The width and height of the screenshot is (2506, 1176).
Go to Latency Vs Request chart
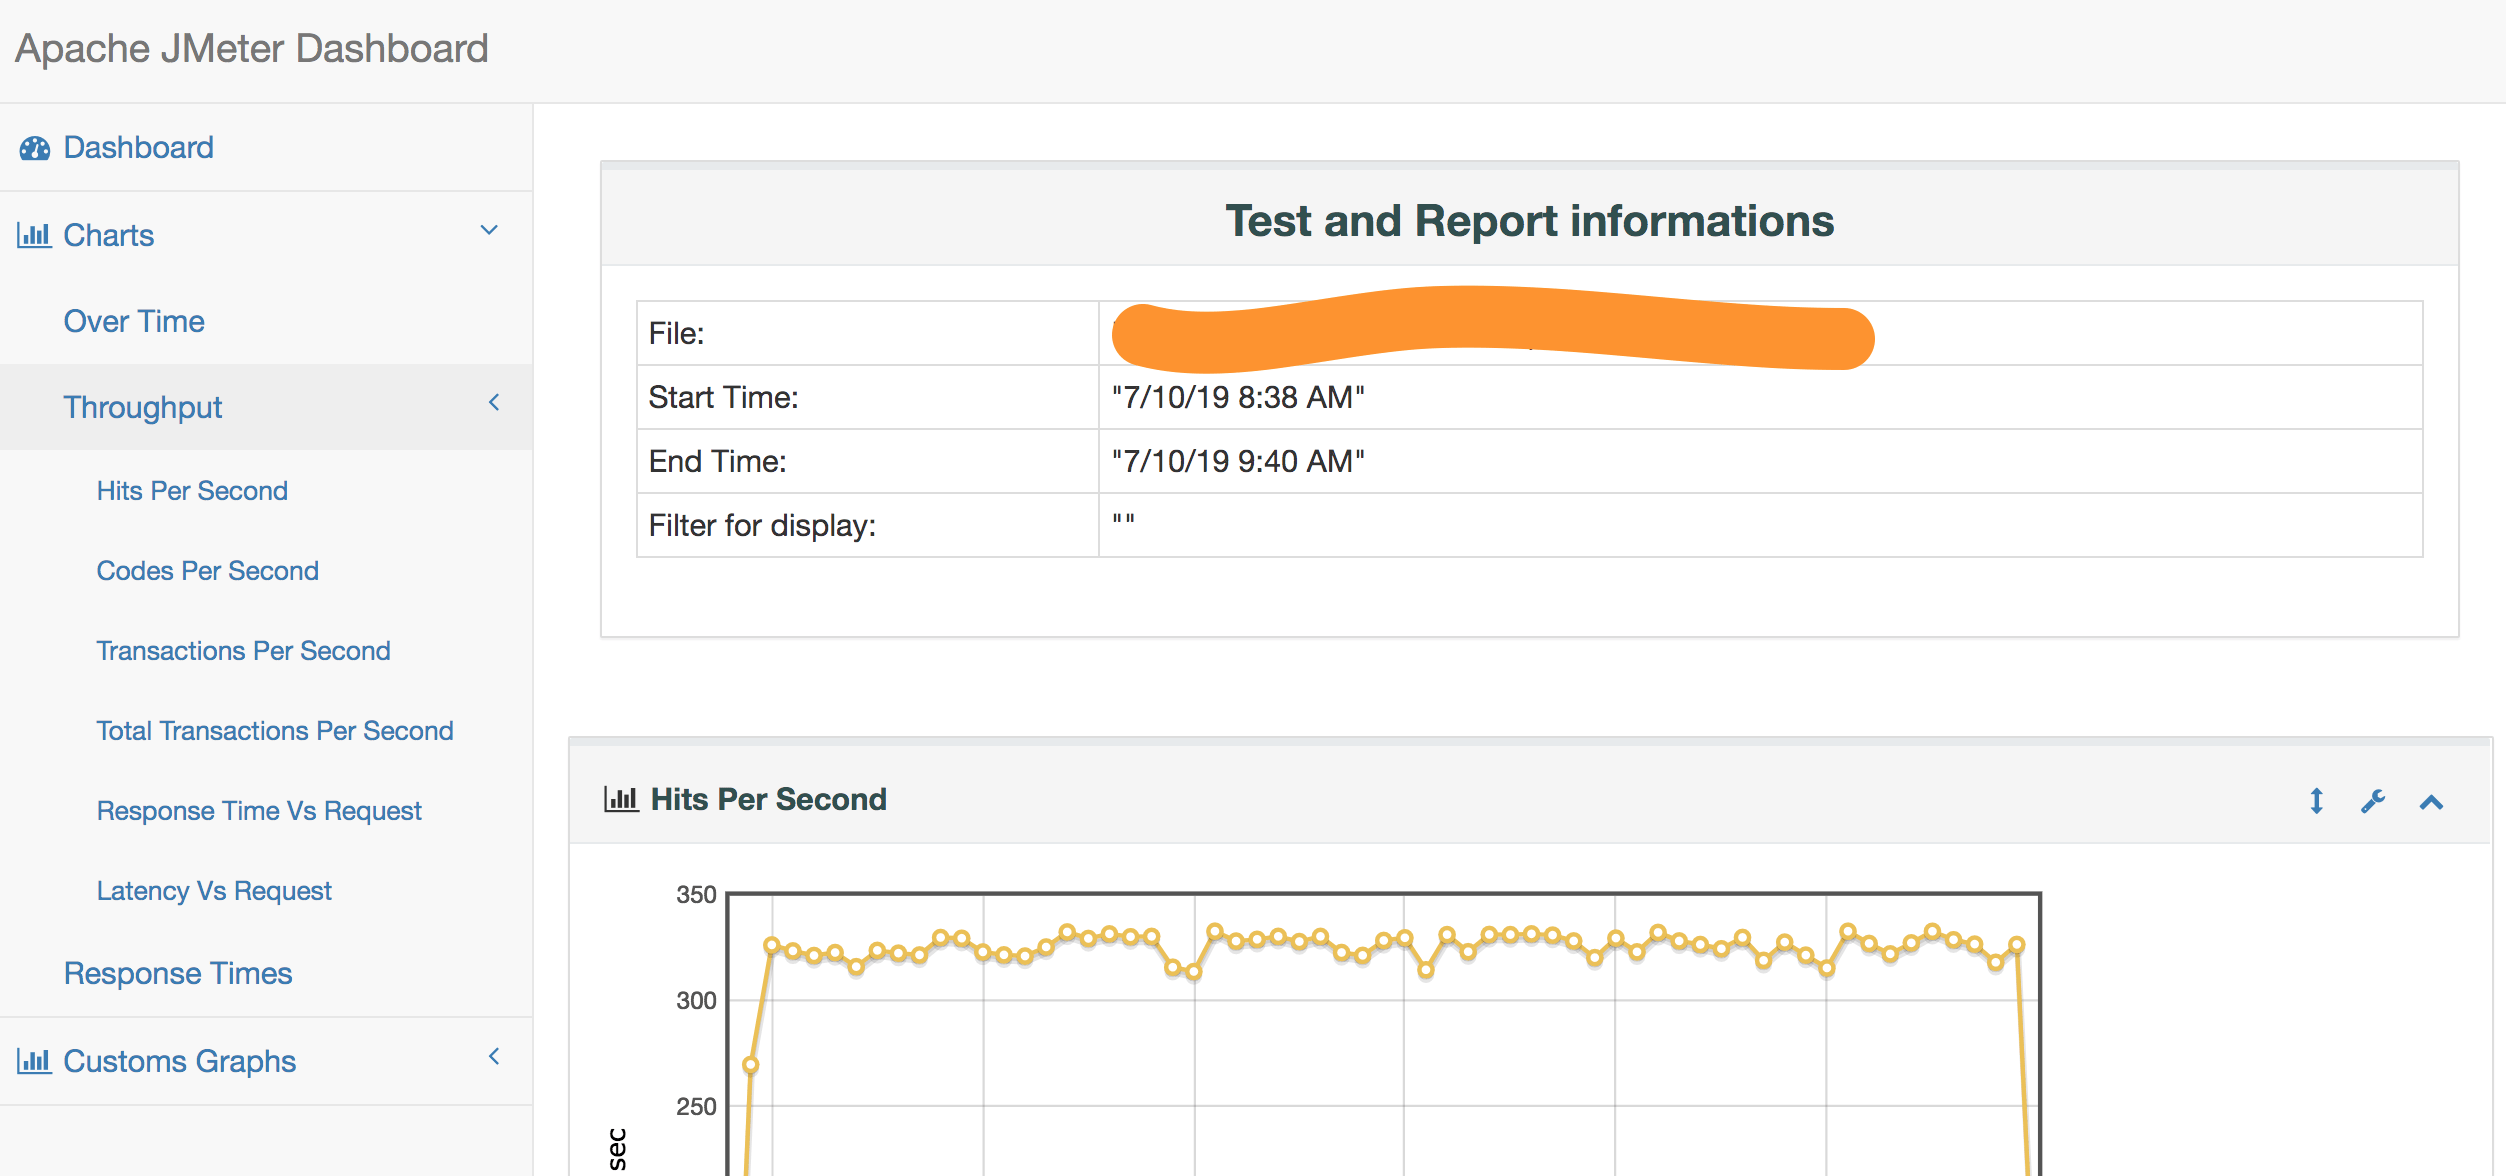(214, 891)
